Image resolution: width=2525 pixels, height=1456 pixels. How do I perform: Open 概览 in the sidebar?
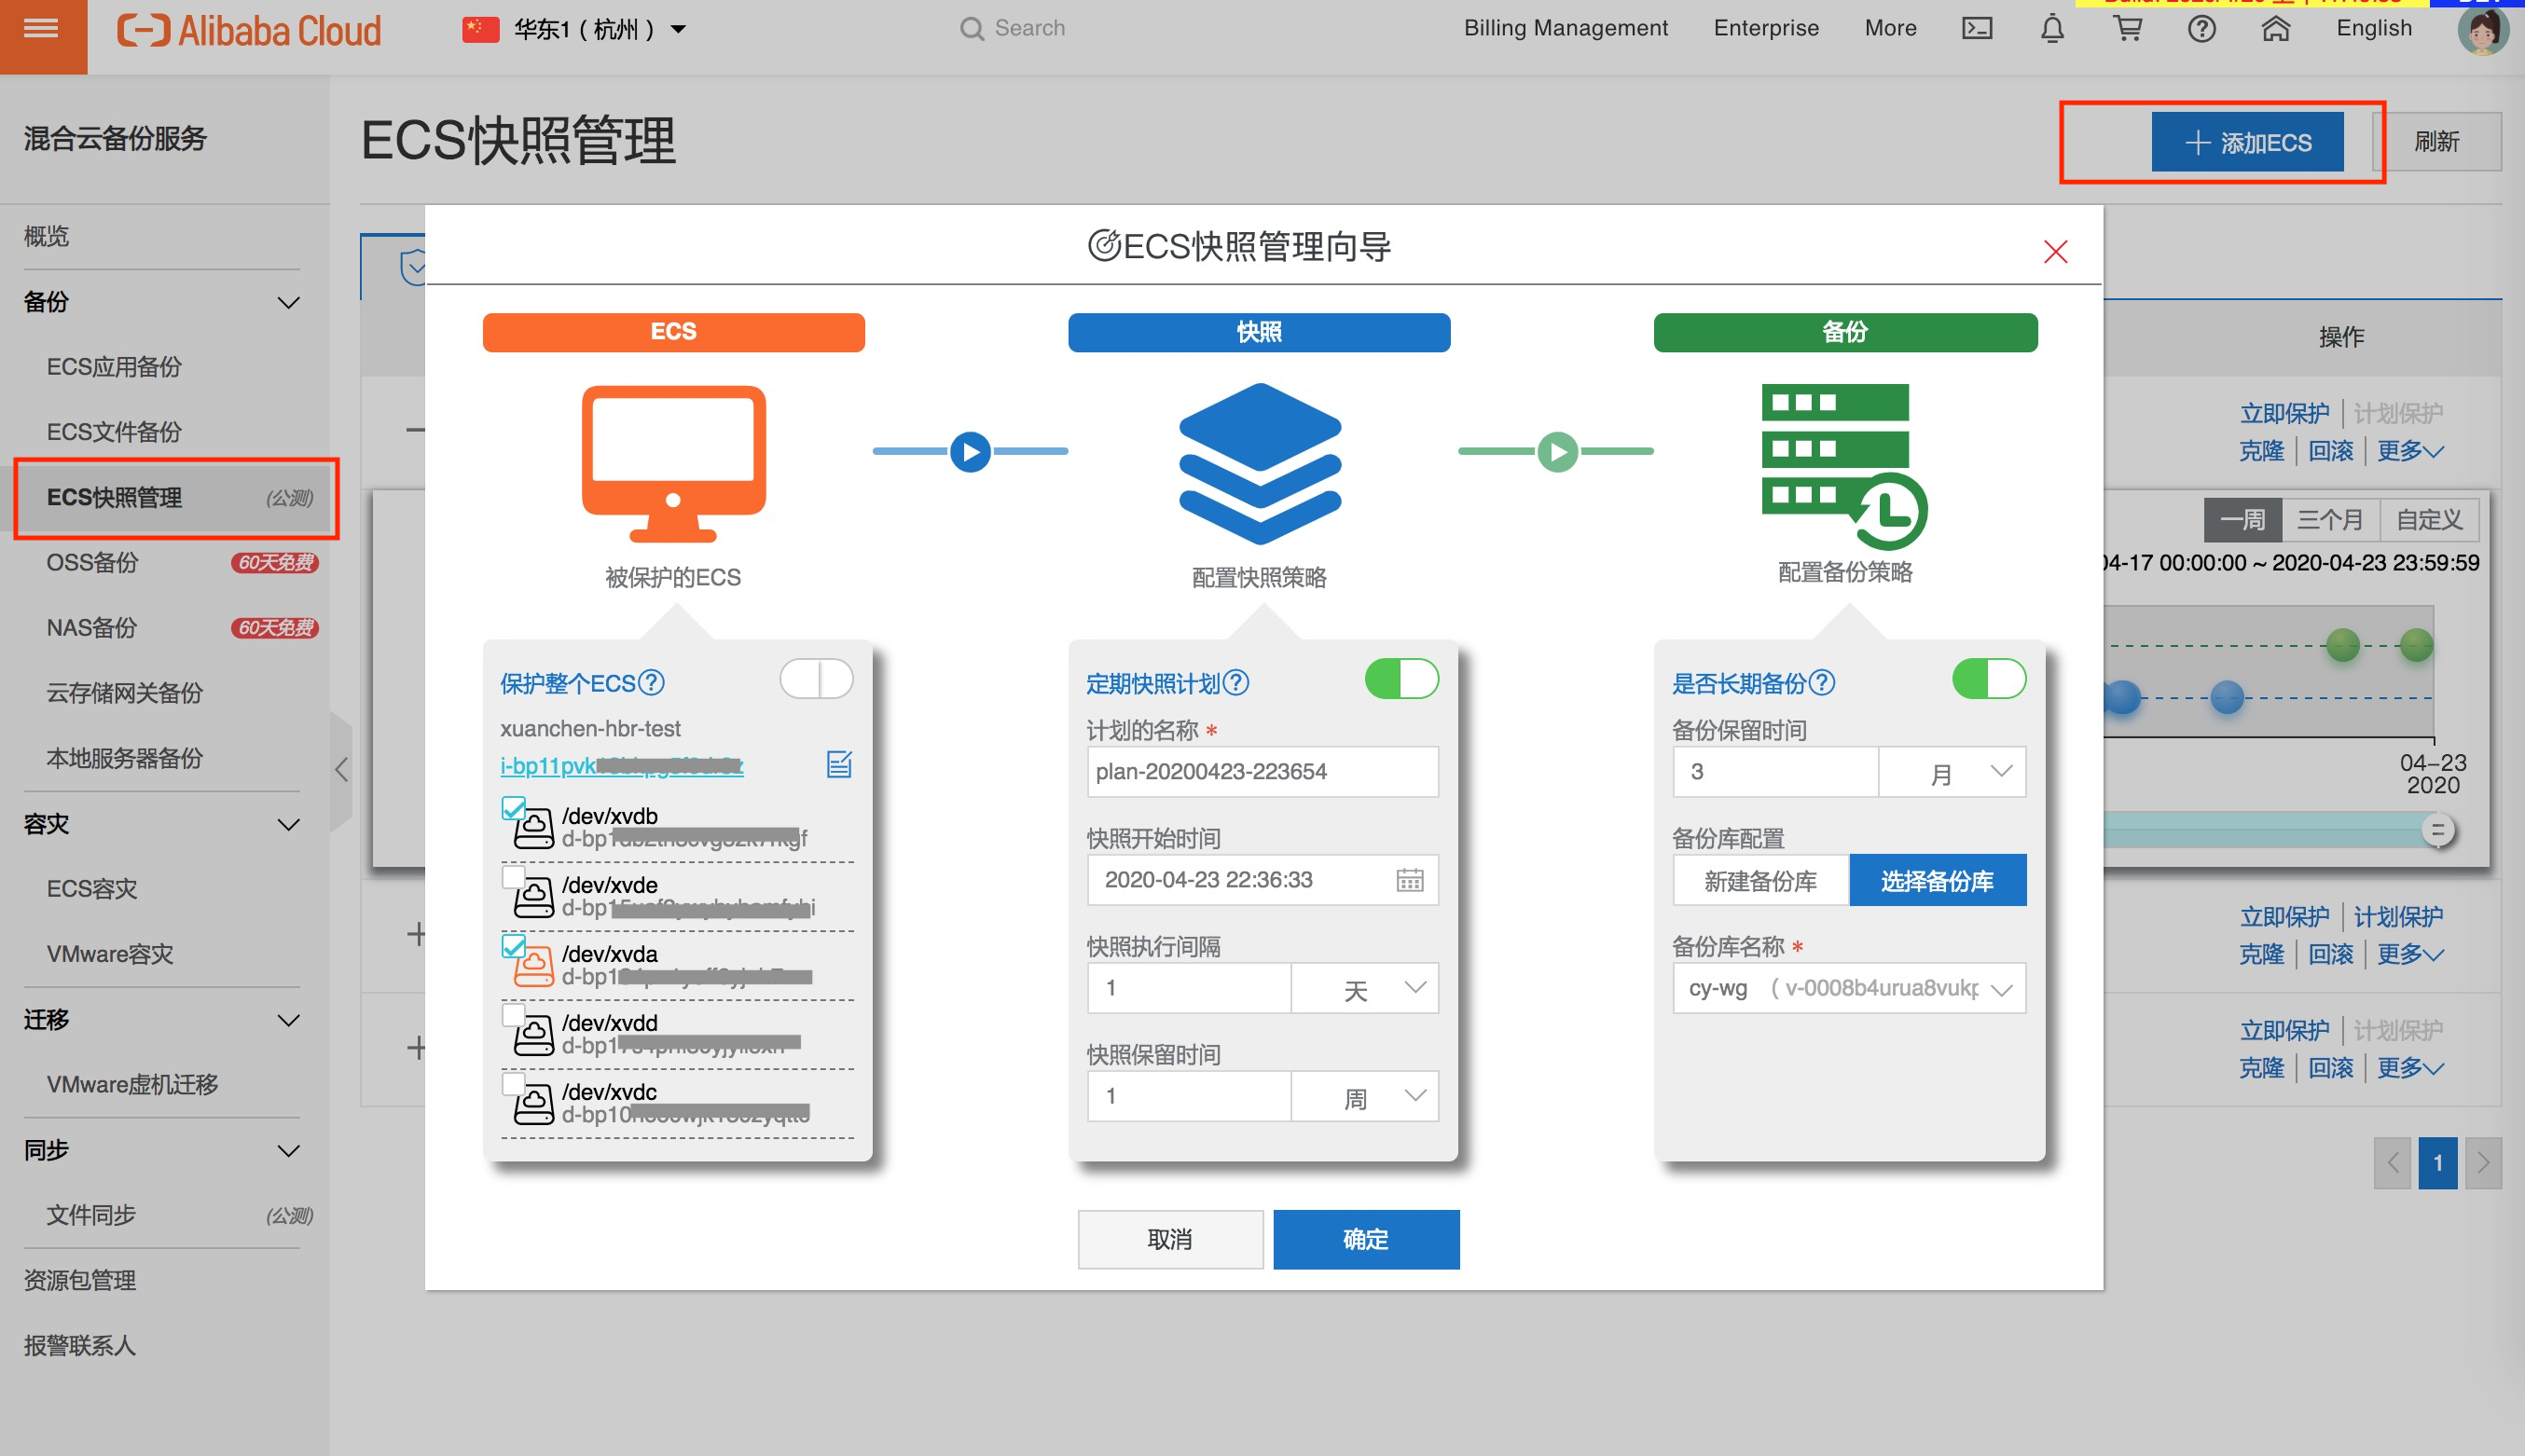pyautogui.click(x=46, y=236)
